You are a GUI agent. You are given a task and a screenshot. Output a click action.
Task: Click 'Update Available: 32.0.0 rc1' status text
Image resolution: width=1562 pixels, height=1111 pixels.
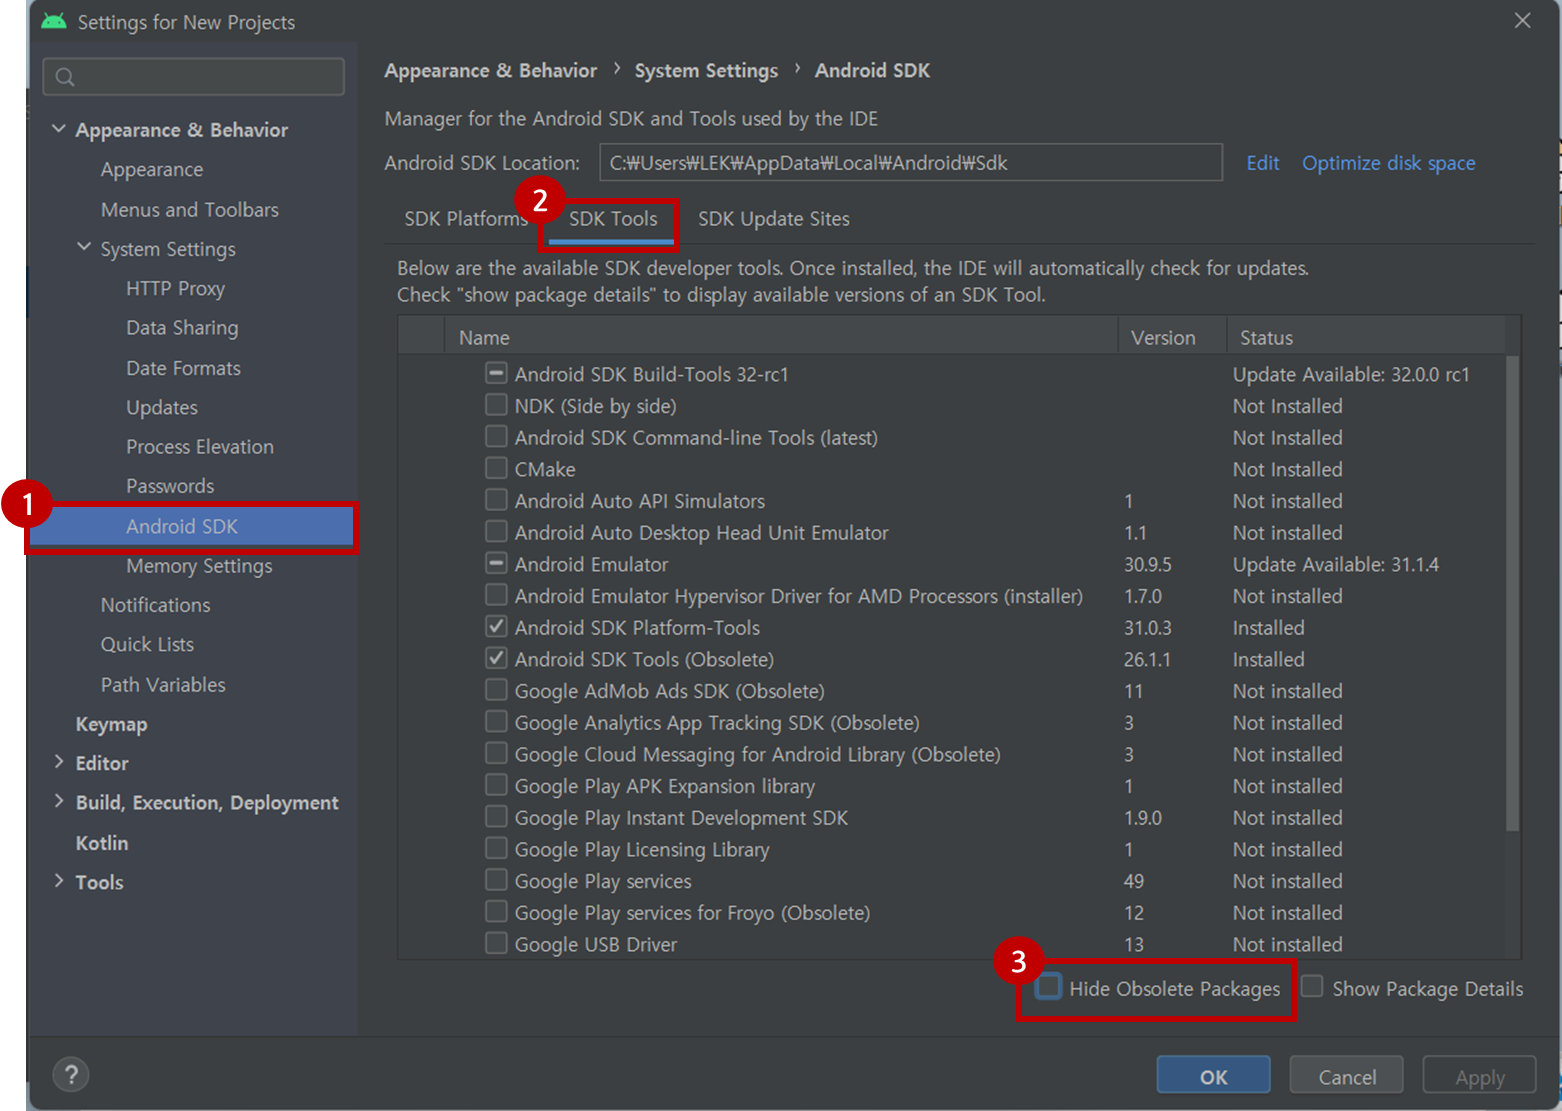1351,374
